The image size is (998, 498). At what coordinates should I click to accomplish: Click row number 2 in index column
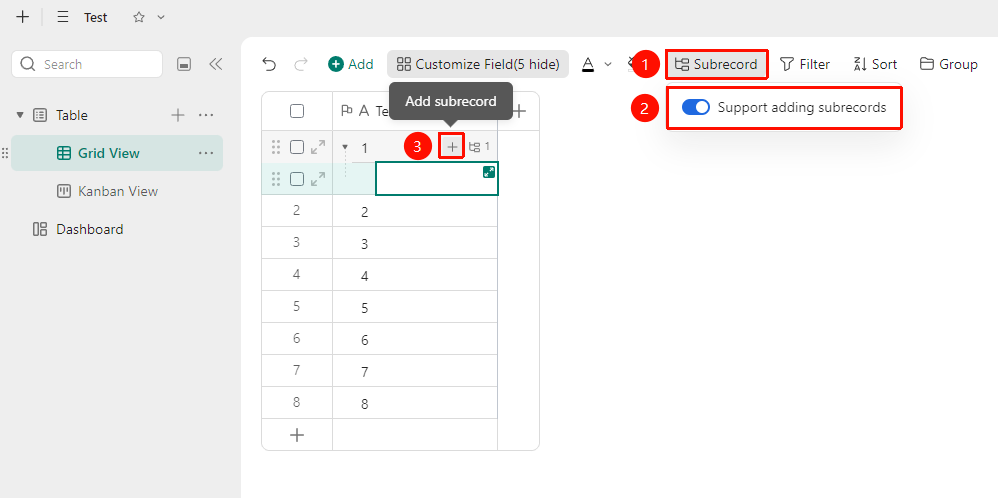(297, 210)
